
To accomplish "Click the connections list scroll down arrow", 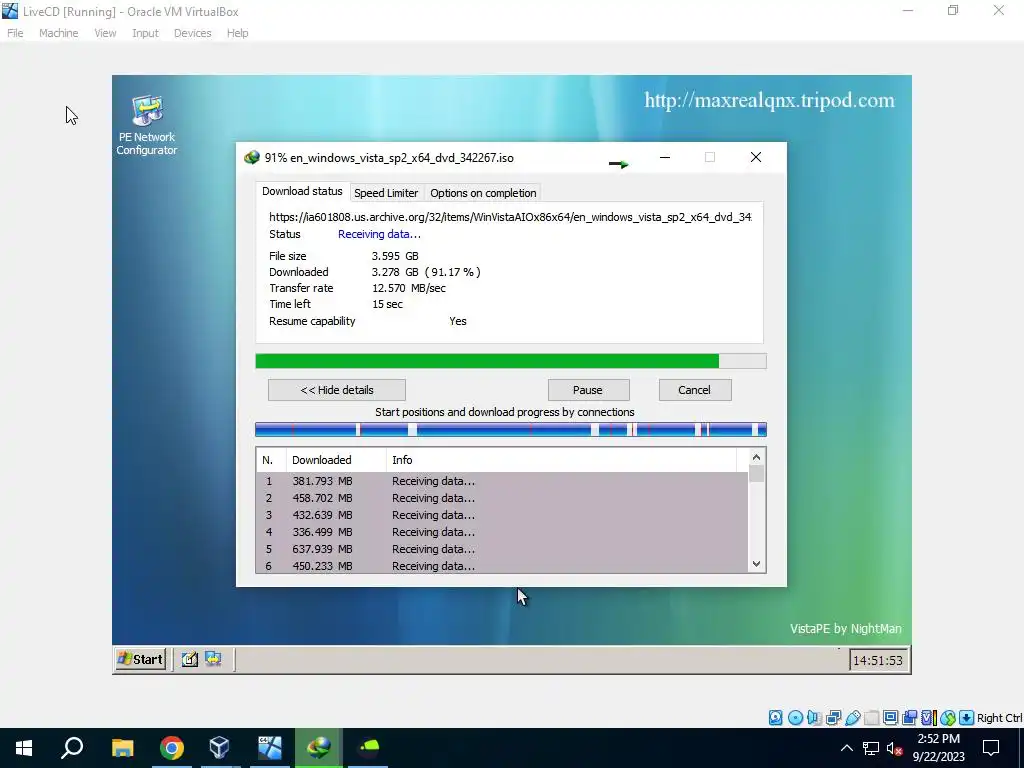I will 756,564.
